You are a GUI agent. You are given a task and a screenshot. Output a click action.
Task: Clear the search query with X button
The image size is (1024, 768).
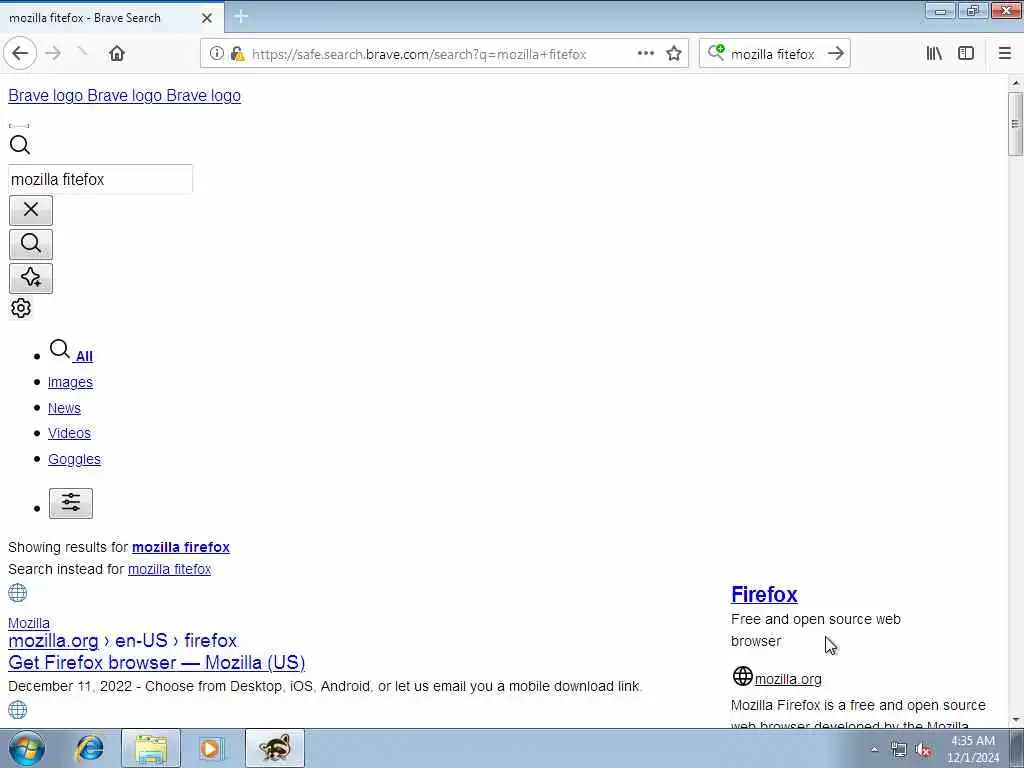click(31, 210)
